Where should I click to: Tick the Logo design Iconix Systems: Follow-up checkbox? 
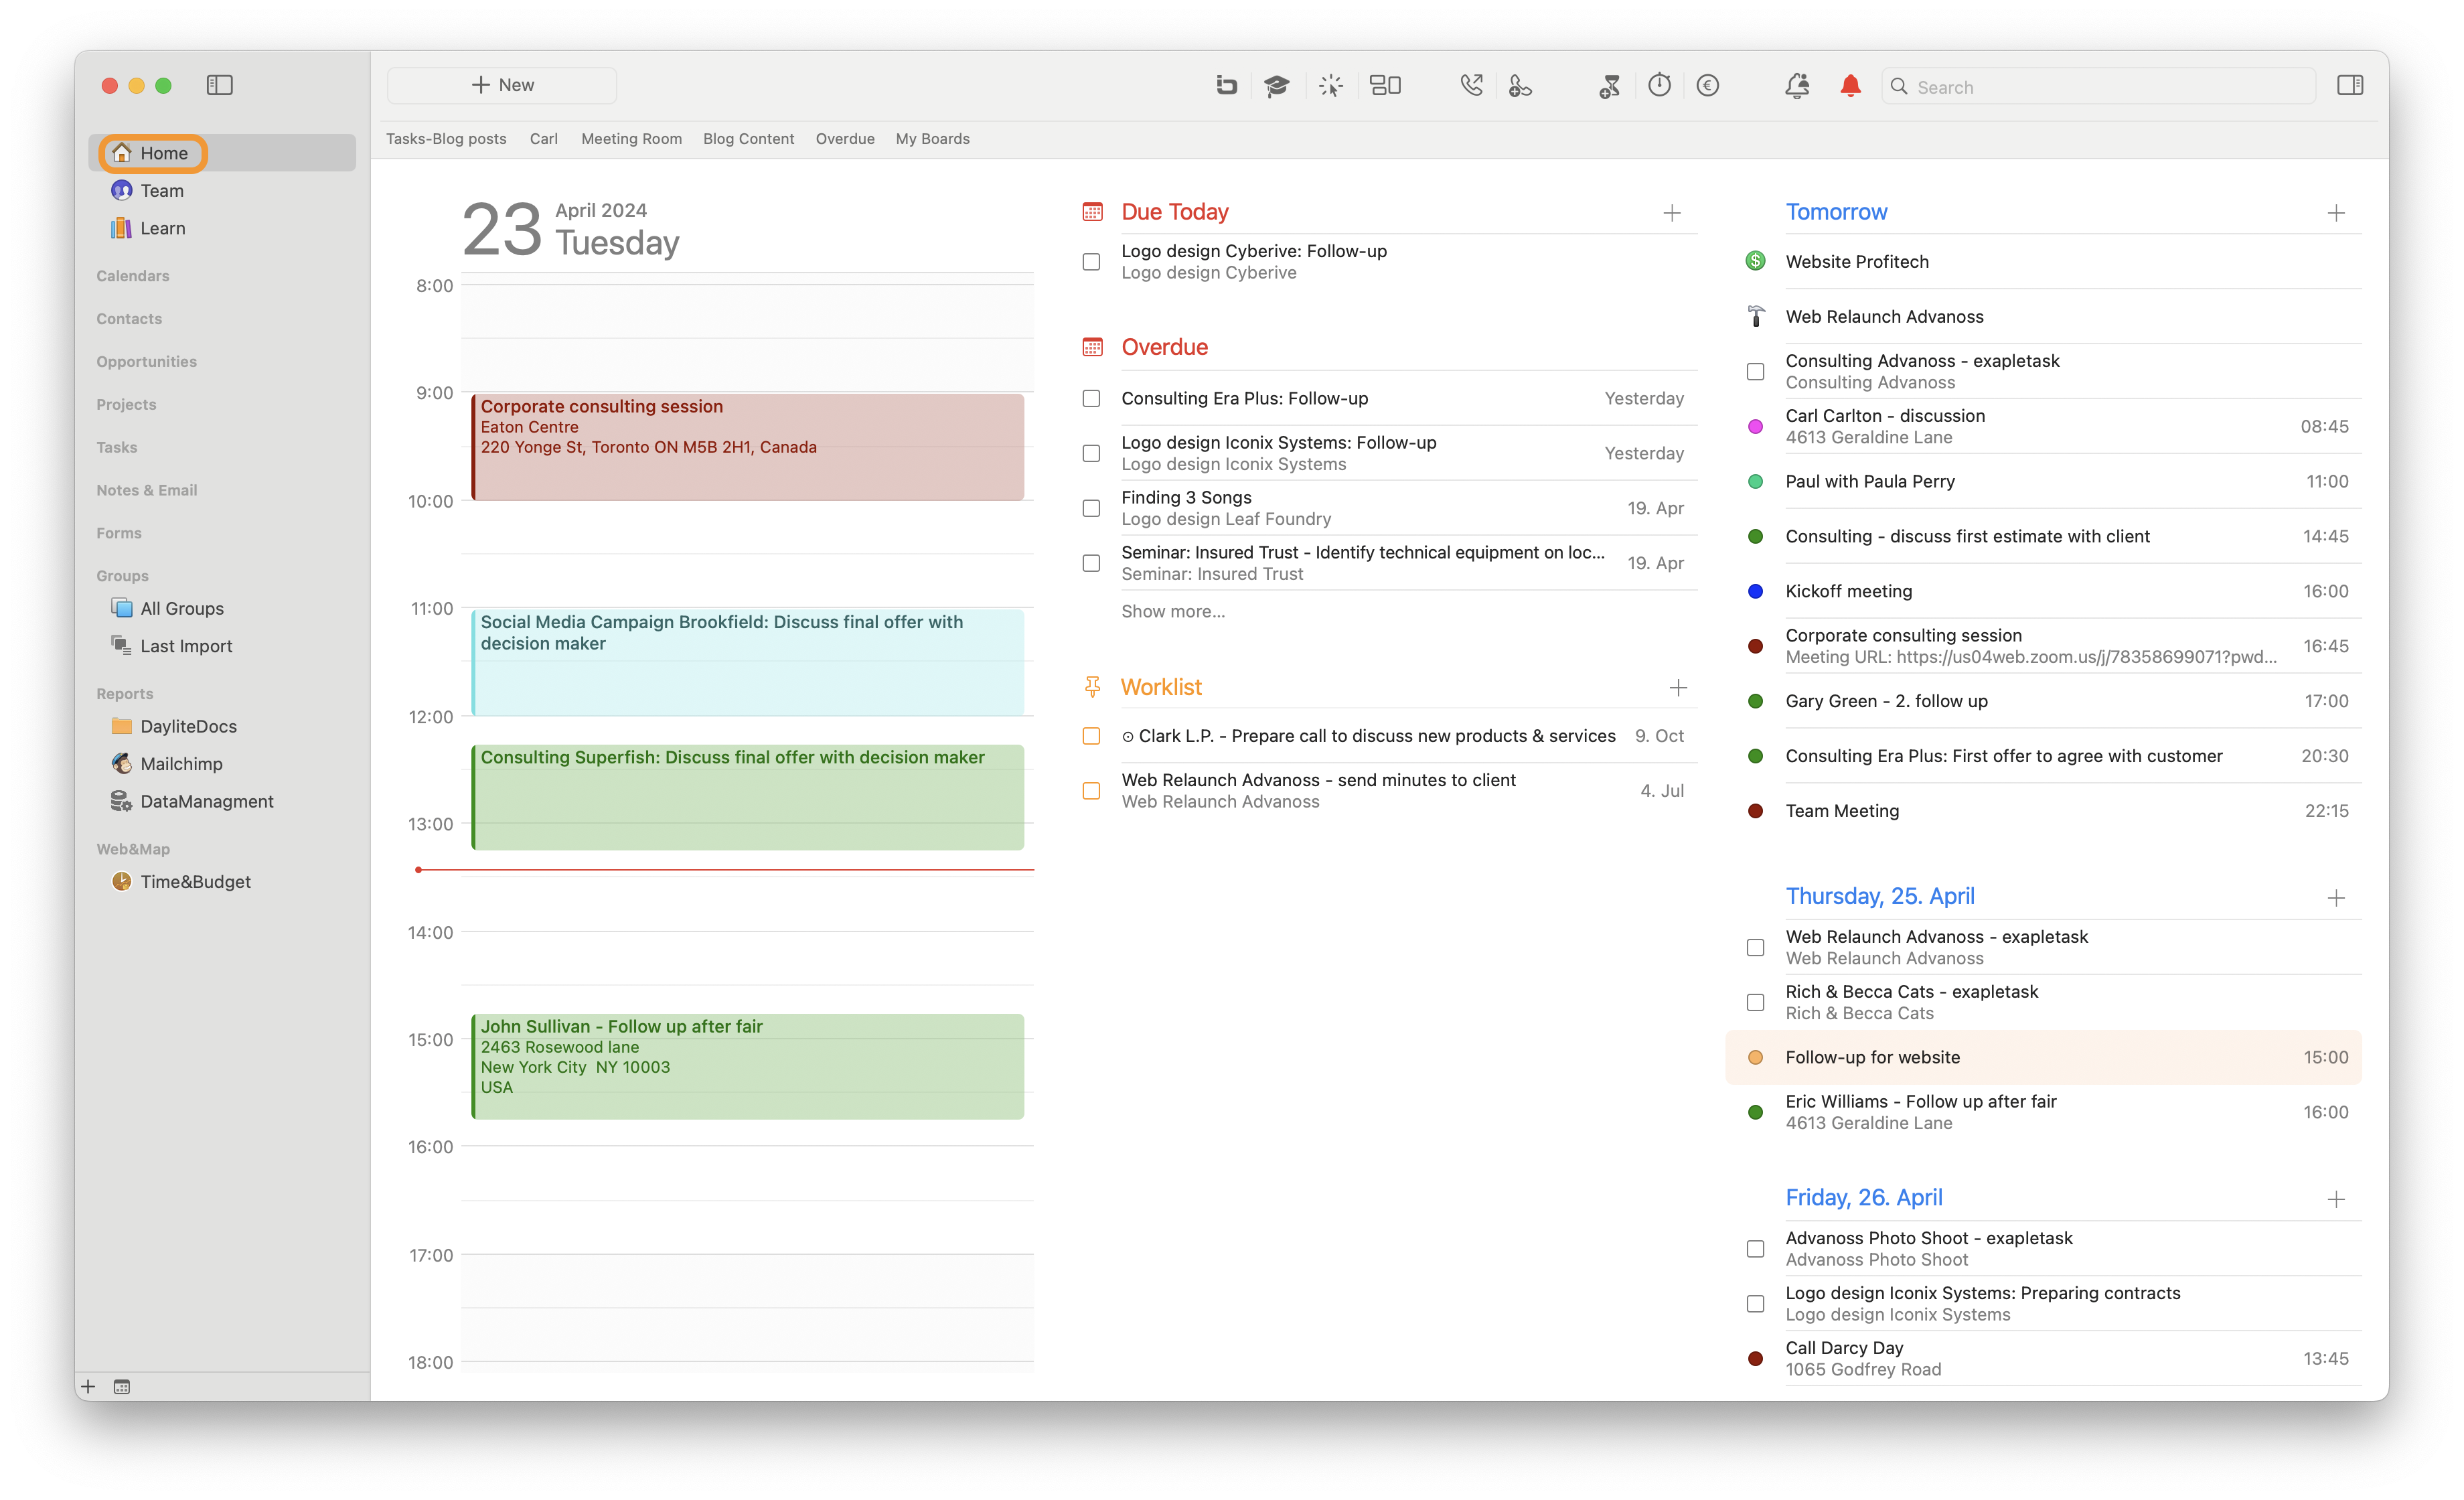coord(1092,454)
